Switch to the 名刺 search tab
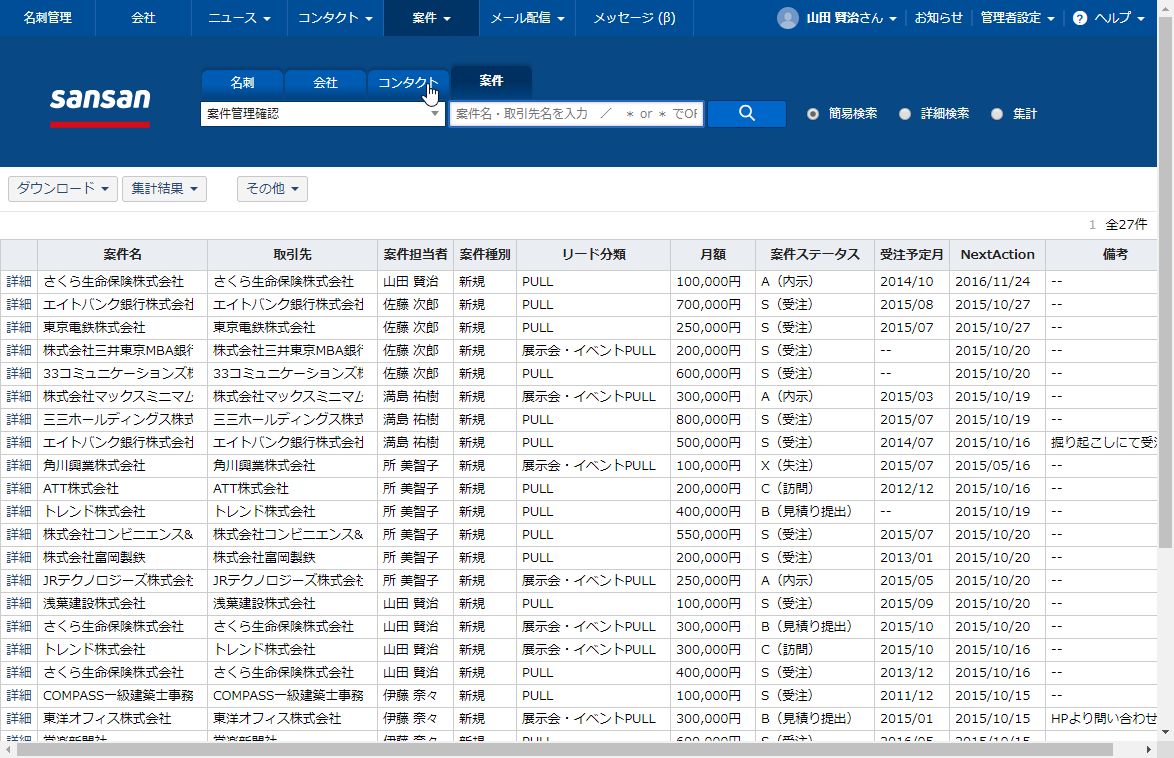Image resolution: width=1174 pixels, height=758 pixels. point(242,83)
